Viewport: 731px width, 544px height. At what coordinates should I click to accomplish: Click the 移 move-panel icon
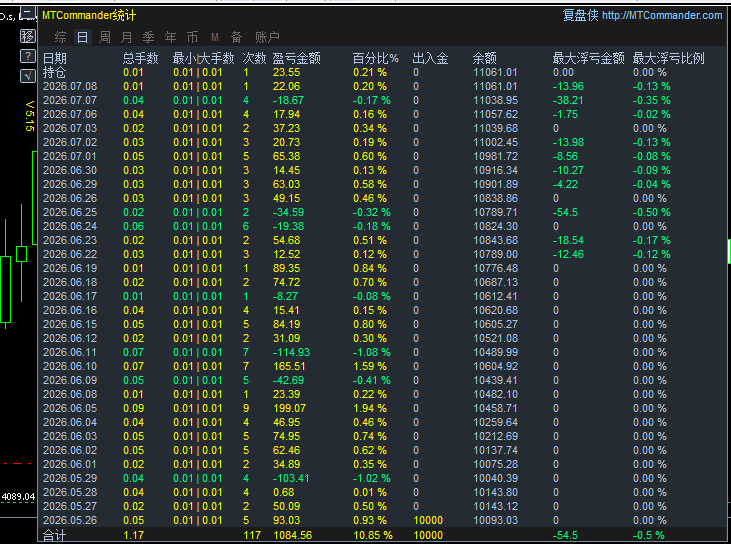(x=28, y=36)
